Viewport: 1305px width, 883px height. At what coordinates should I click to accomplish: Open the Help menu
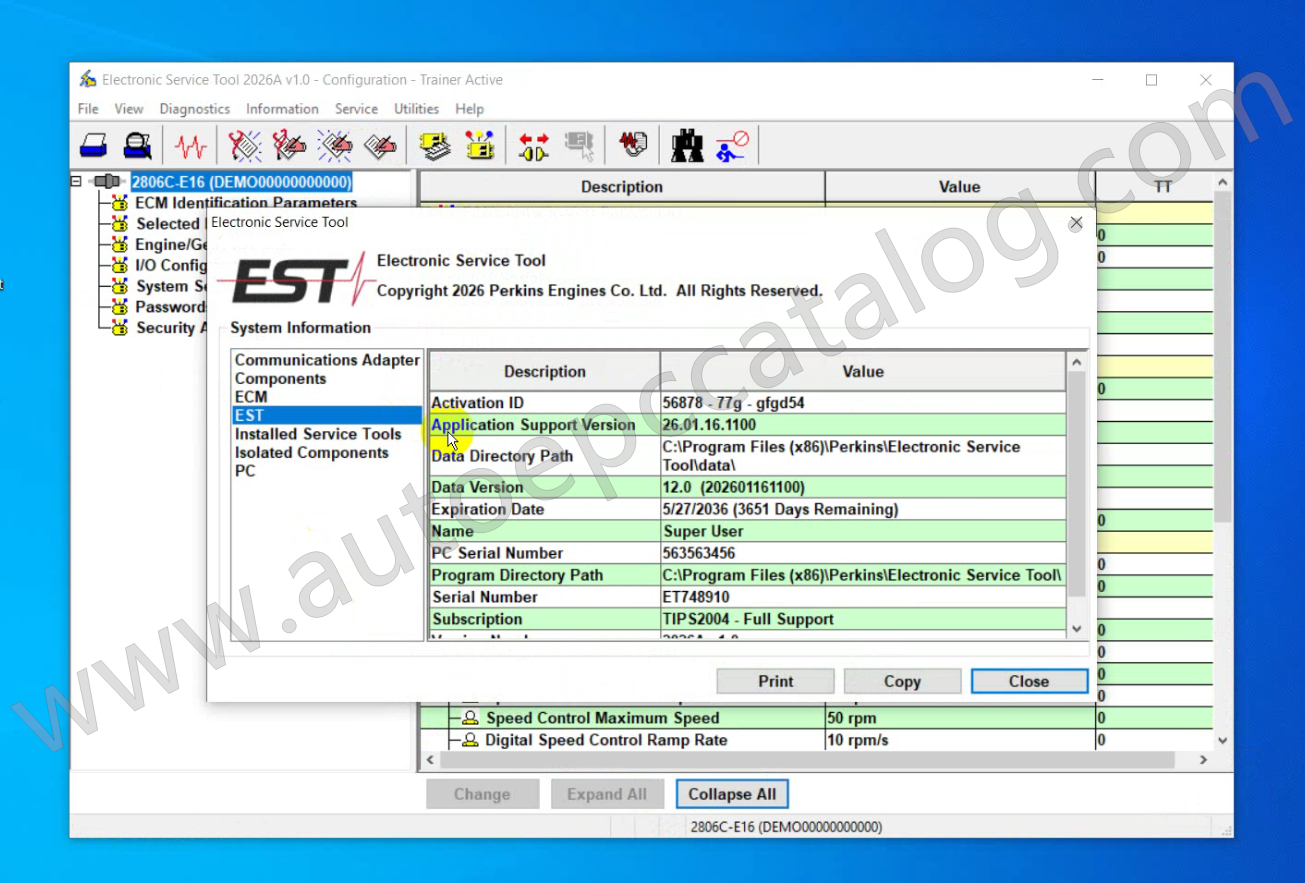pyautogui.click(x=470, y=109)
